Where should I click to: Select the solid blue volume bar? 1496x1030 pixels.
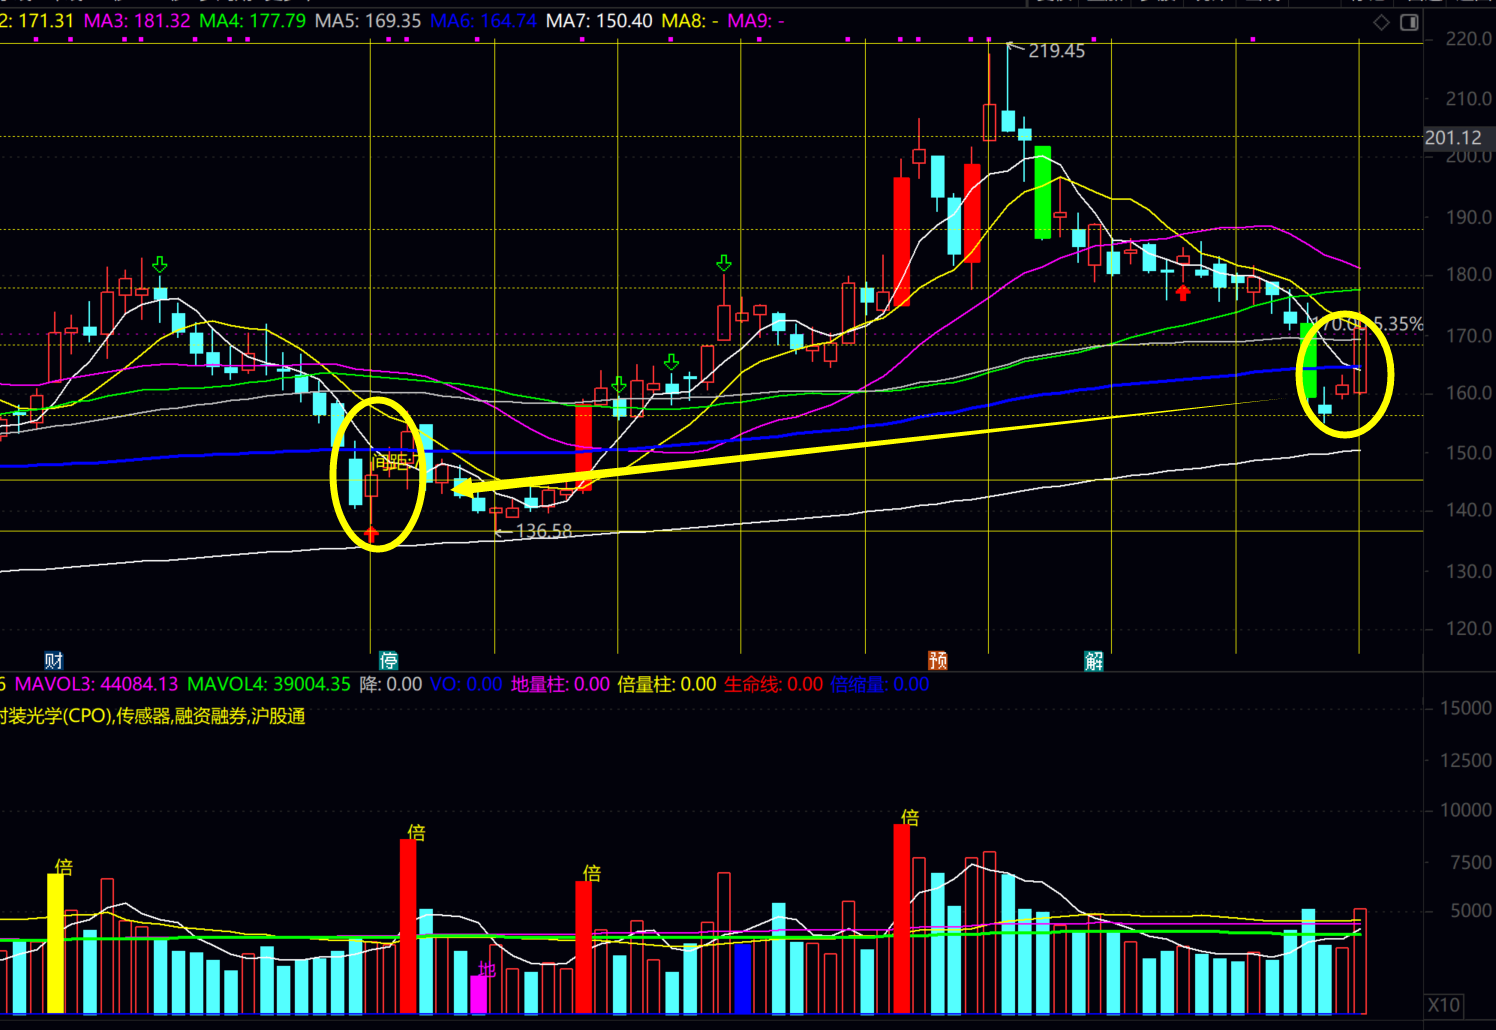point(742,977)
